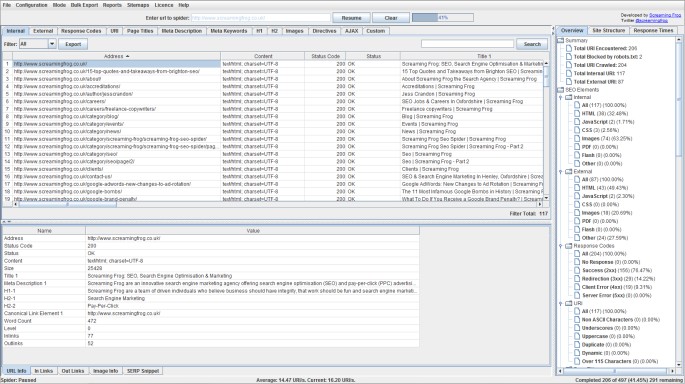Select the Summary folder icon
The image size is (685, 384).
(x=560, y=40)
